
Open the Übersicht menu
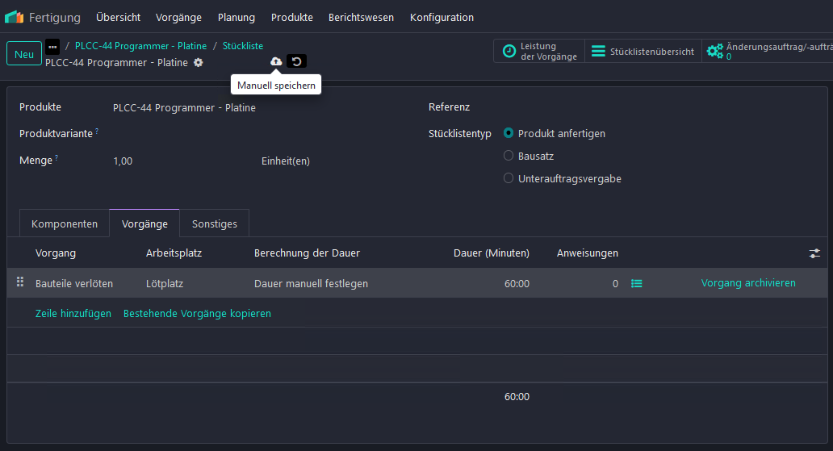118,18
